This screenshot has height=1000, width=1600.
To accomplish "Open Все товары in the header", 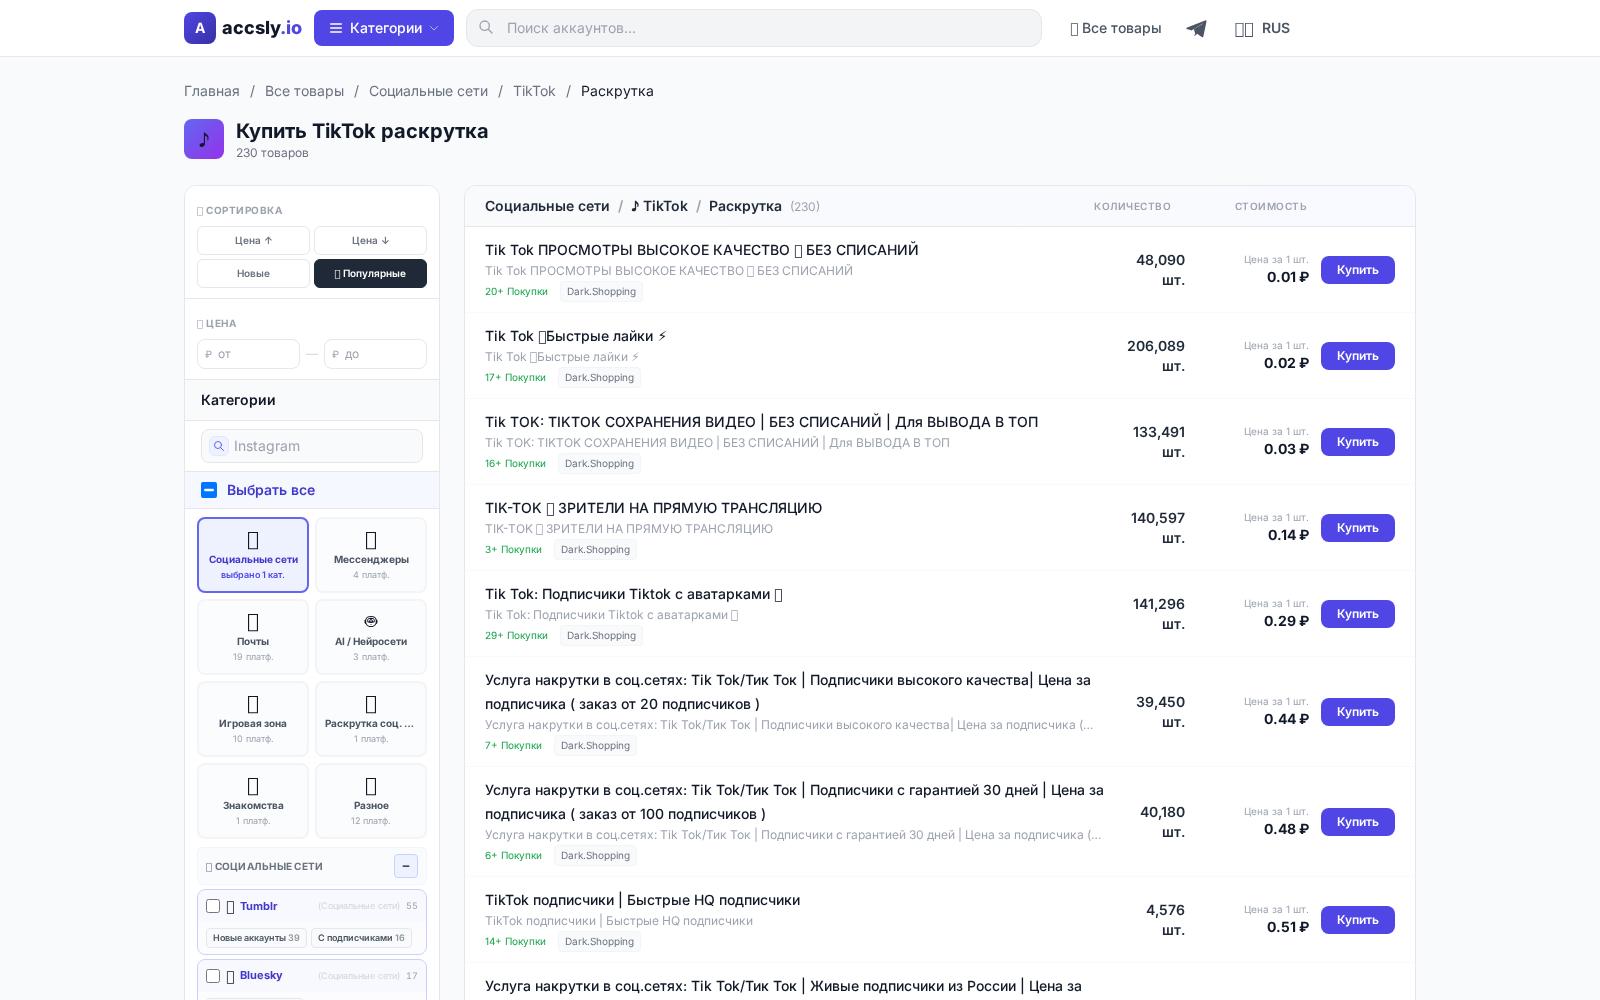I will coord(1115,28).
